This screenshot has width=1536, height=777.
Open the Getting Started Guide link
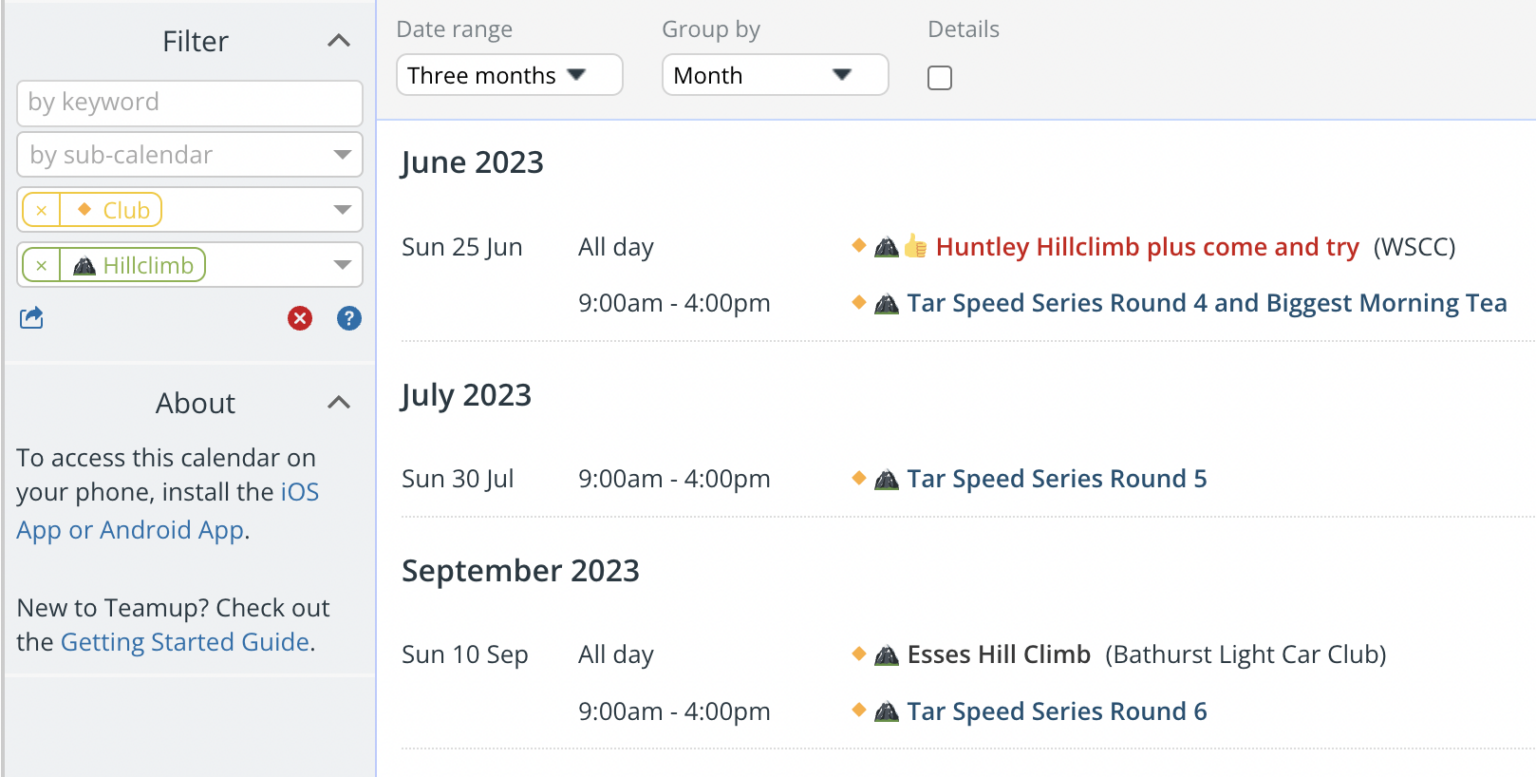click(x=185, y=642)
